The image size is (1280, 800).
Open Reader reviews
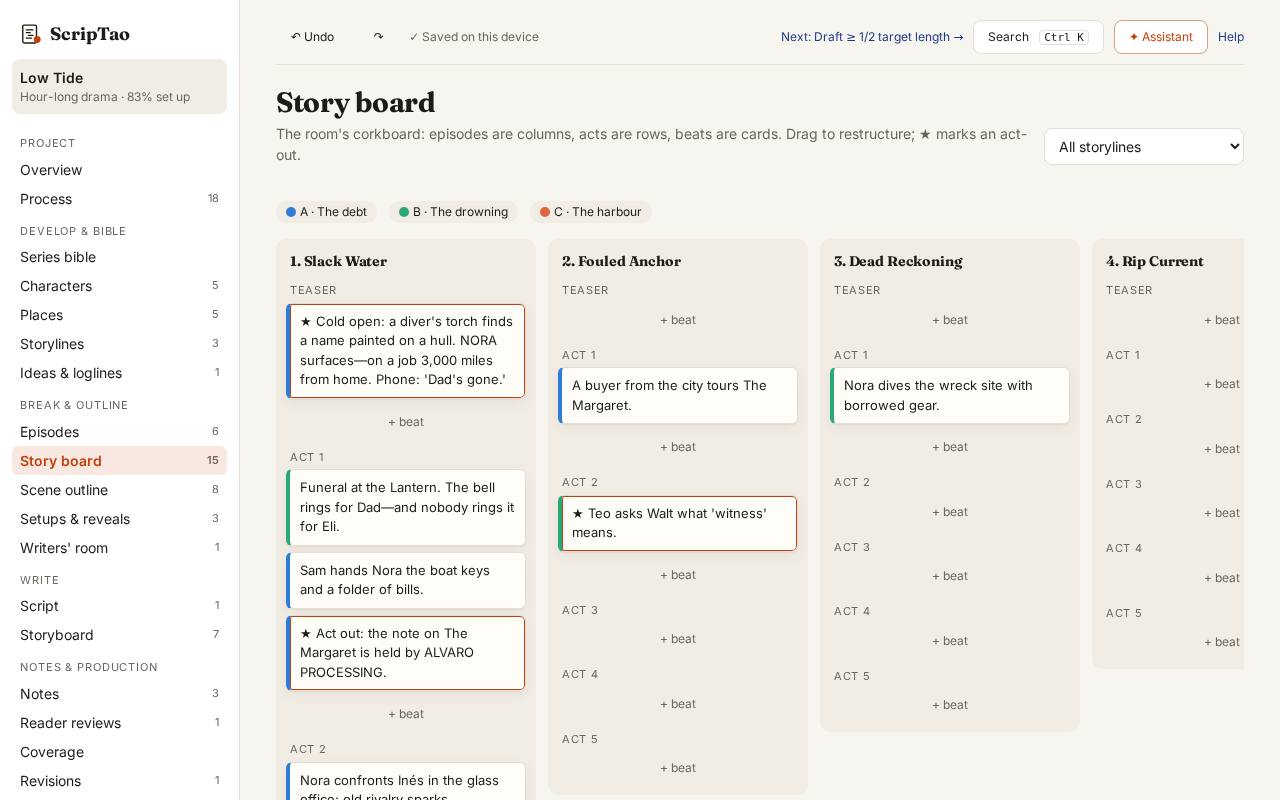pos(119,723)
